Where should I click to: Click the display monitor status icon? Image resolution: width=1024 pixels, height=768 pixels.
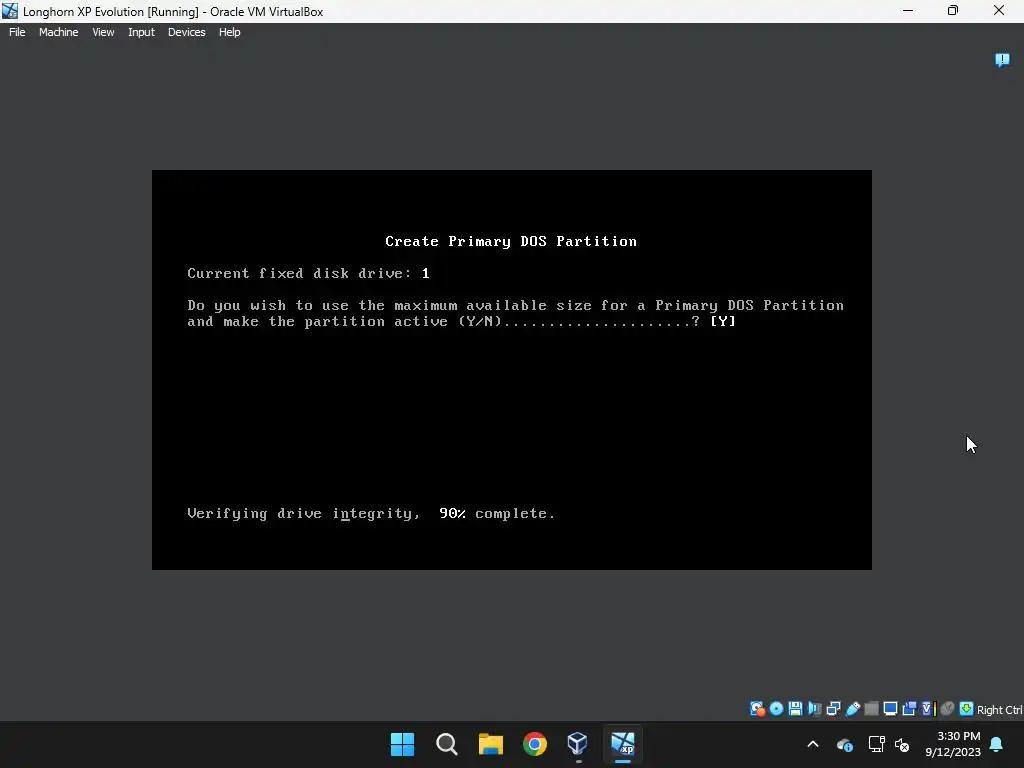(x=890, y=709)
